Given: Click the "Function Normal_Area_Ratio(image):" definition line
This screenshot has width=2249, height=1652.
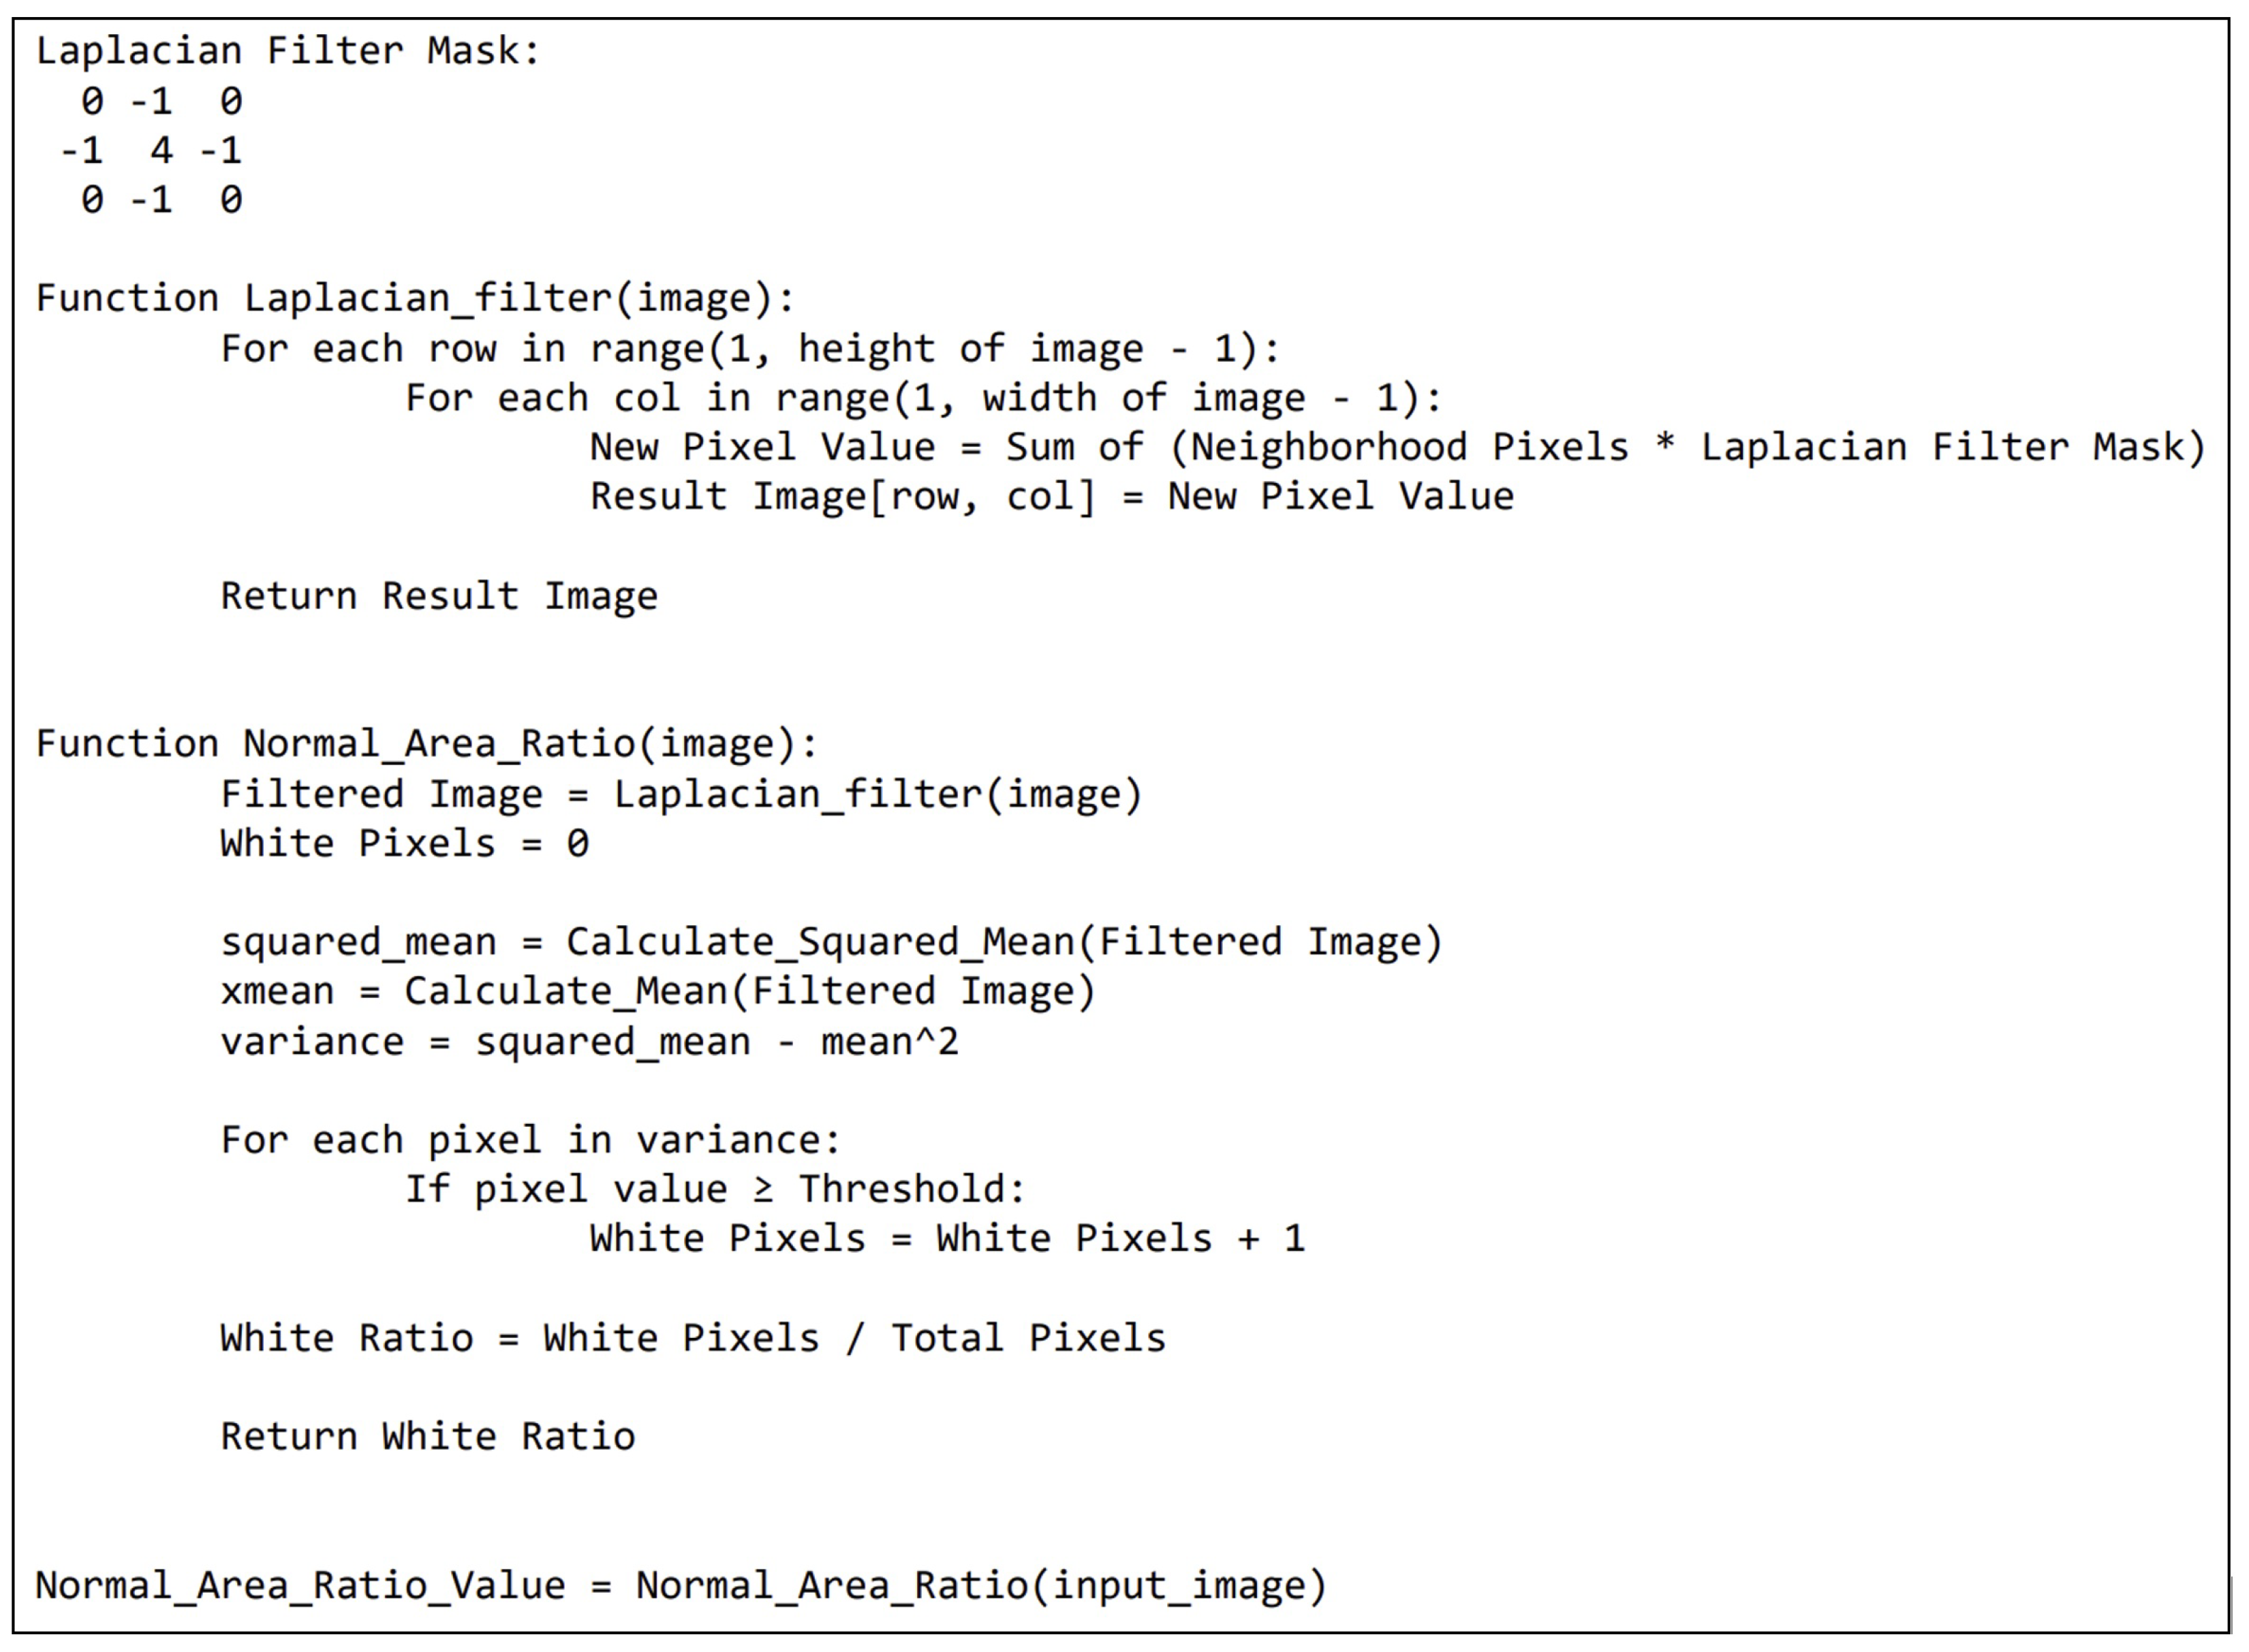Looking at the screenshot, I should (427, 744).
